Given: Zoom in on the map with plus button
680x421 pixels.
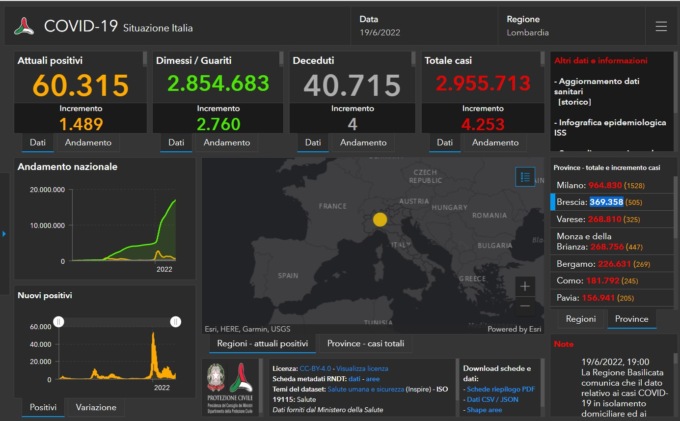Looking at the screenshot, I should click(526, 286).
